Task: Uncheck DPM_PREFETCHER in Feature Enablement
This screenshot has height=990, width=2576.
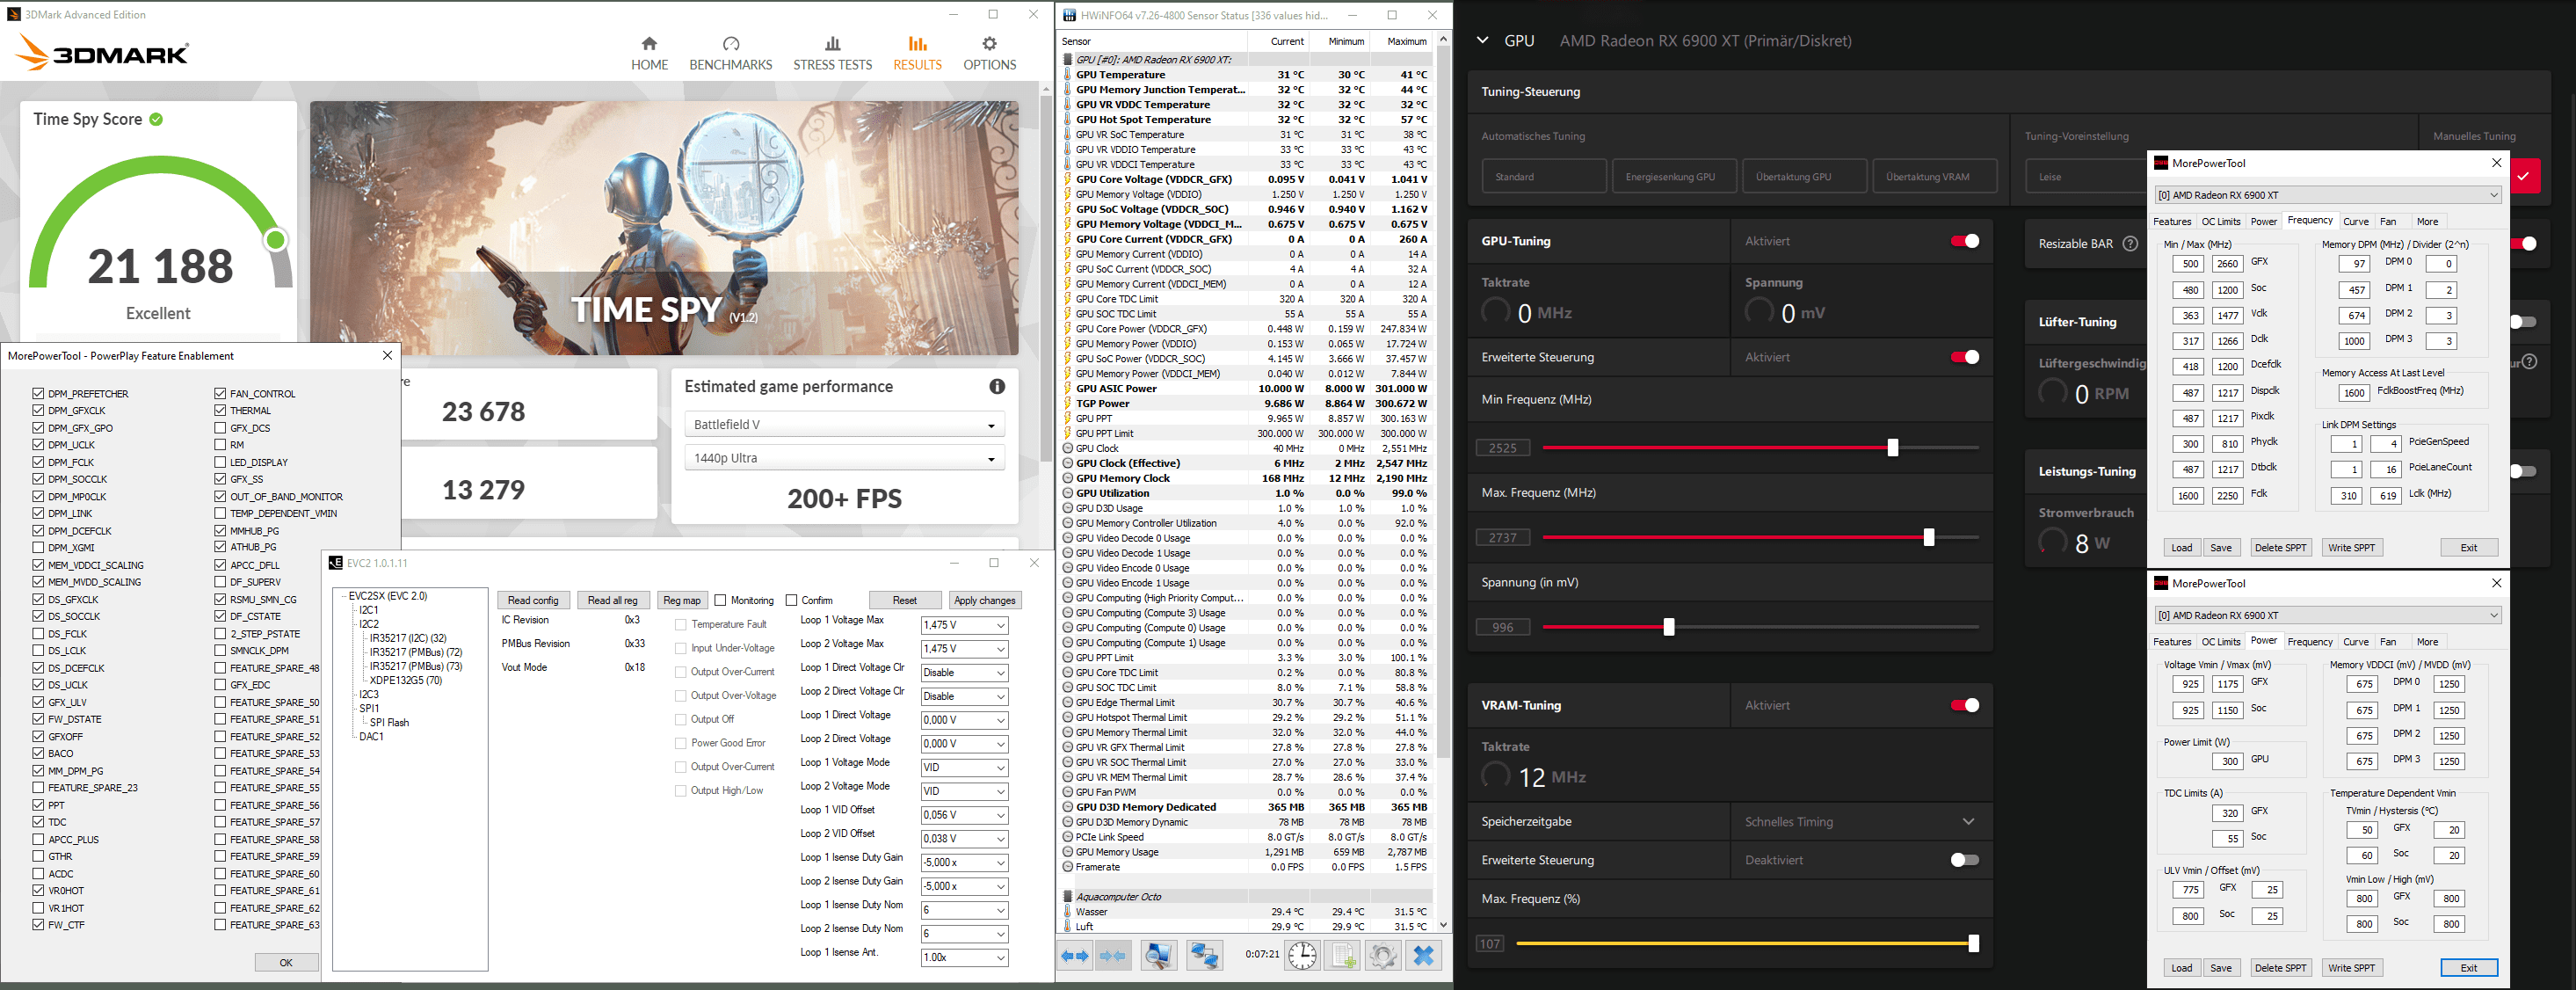Action: tap(38, 394)
